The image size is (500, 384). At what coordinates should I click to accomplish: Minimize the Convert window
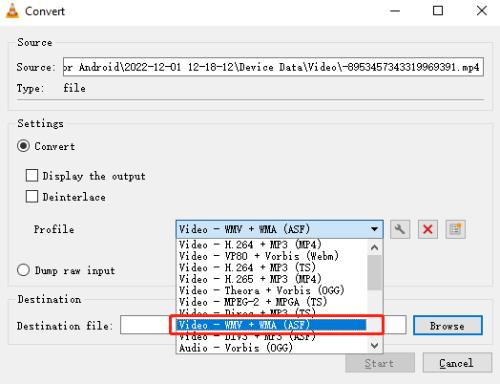[x=395, y=11]
